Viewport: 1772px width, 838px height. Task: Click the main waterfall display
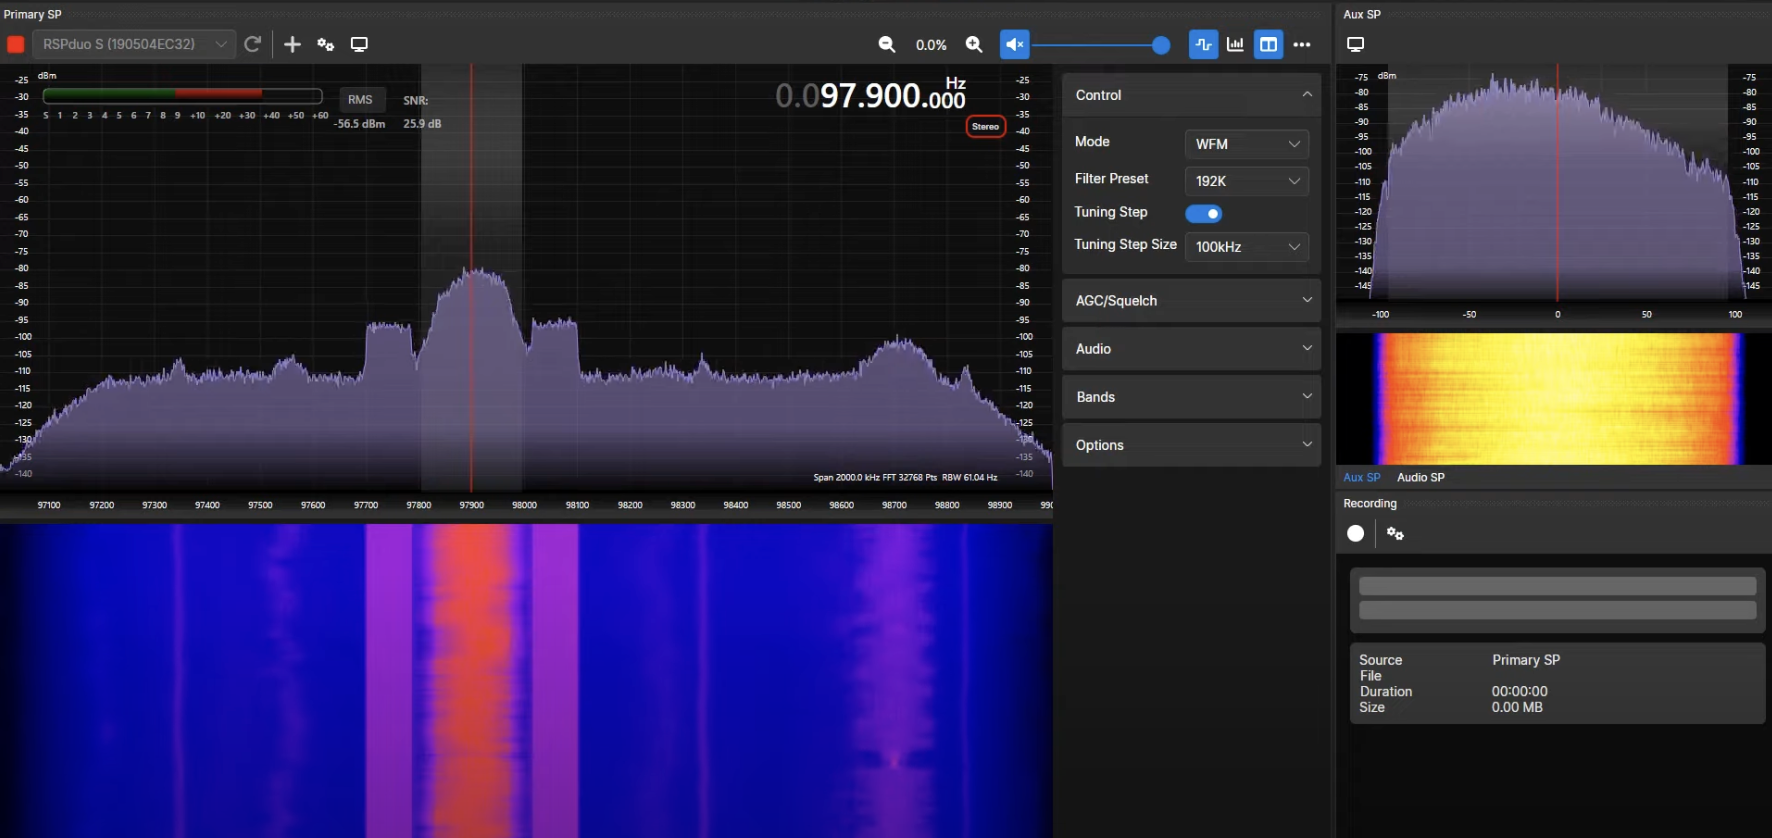point(526,680)
